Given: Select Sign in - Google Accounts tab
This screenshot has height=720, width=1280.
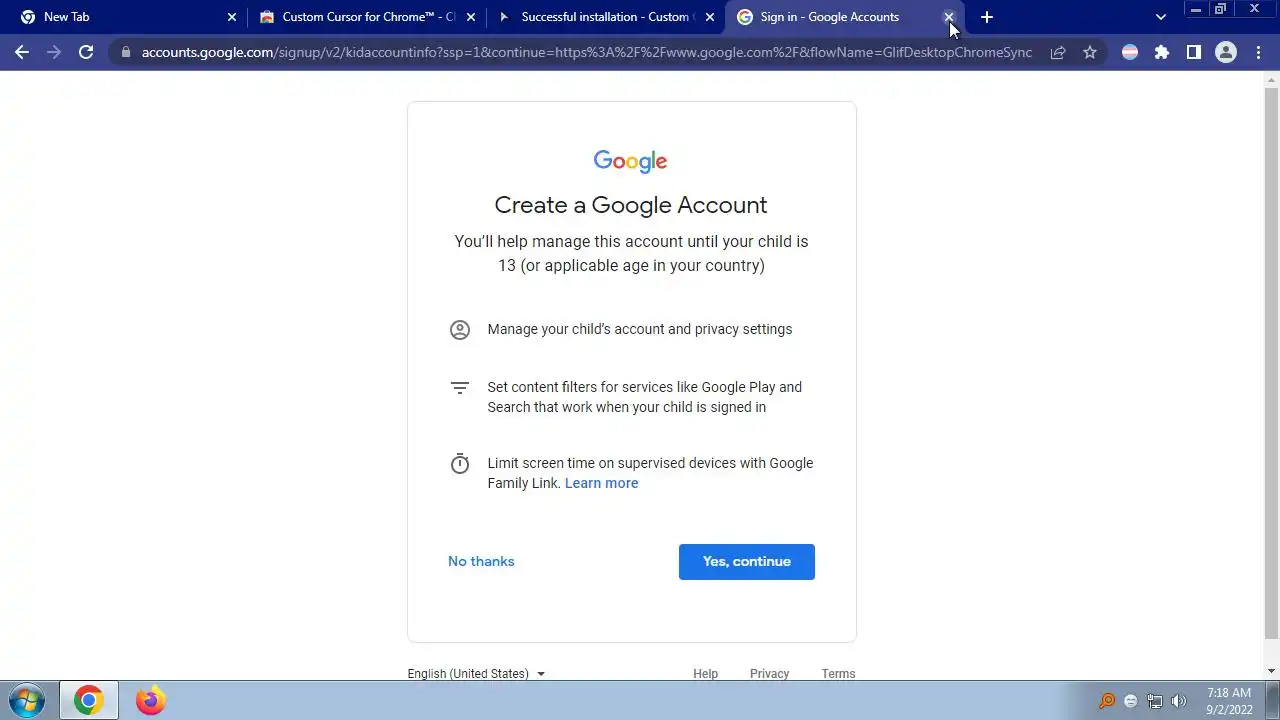Looking at the screenshot, I should click(x=846, y=17).
